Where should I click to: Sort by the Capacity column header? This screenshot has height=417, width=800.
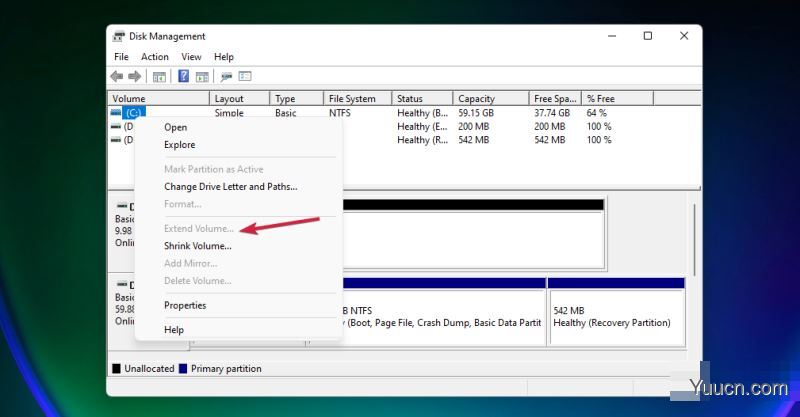(491, 99)
